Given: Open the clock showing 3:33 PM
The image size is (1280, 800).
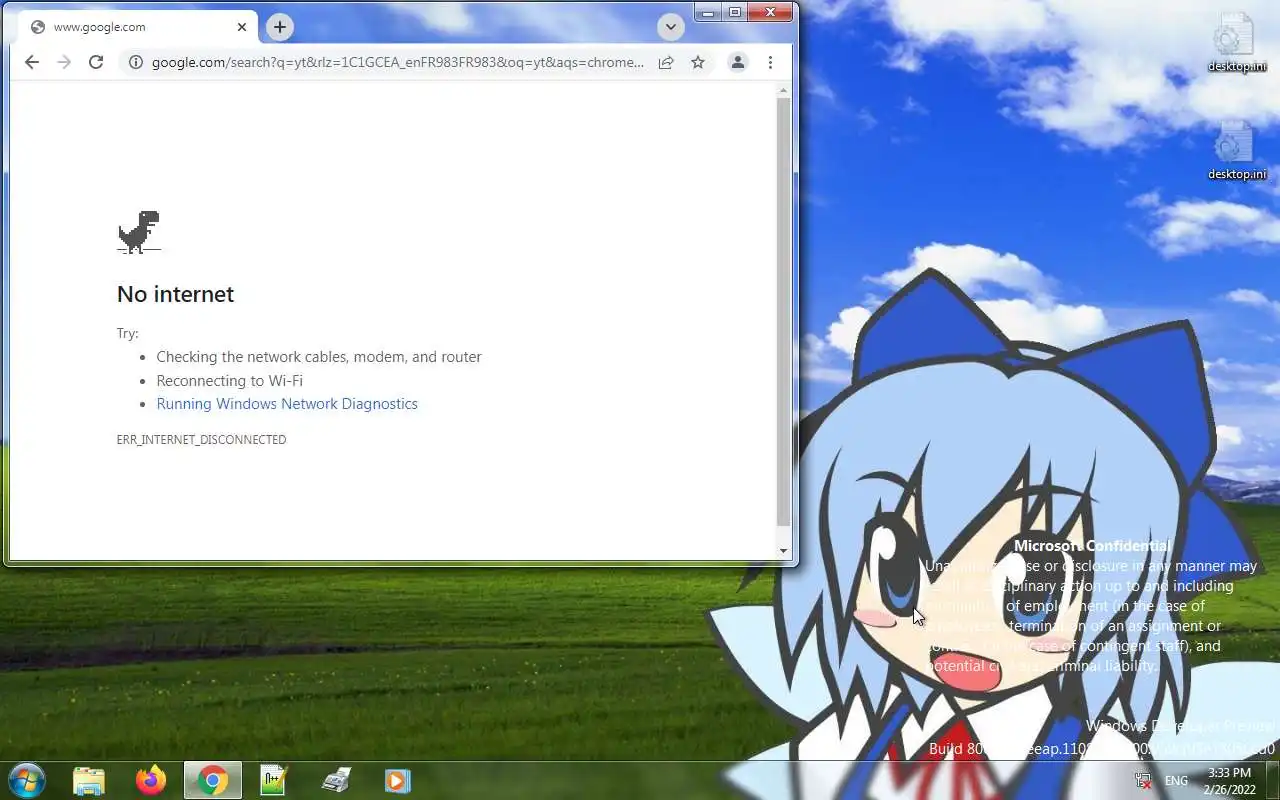Looking at the screenshot, I should [x=1229, y=781].
